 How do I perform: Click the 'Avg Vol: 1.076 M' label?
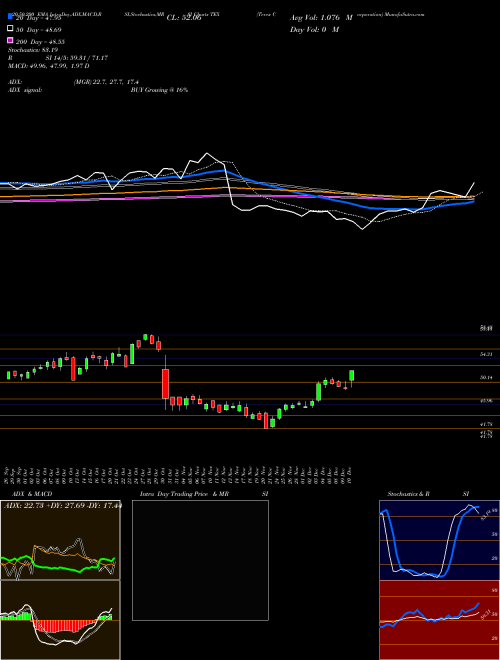point(321,18)
